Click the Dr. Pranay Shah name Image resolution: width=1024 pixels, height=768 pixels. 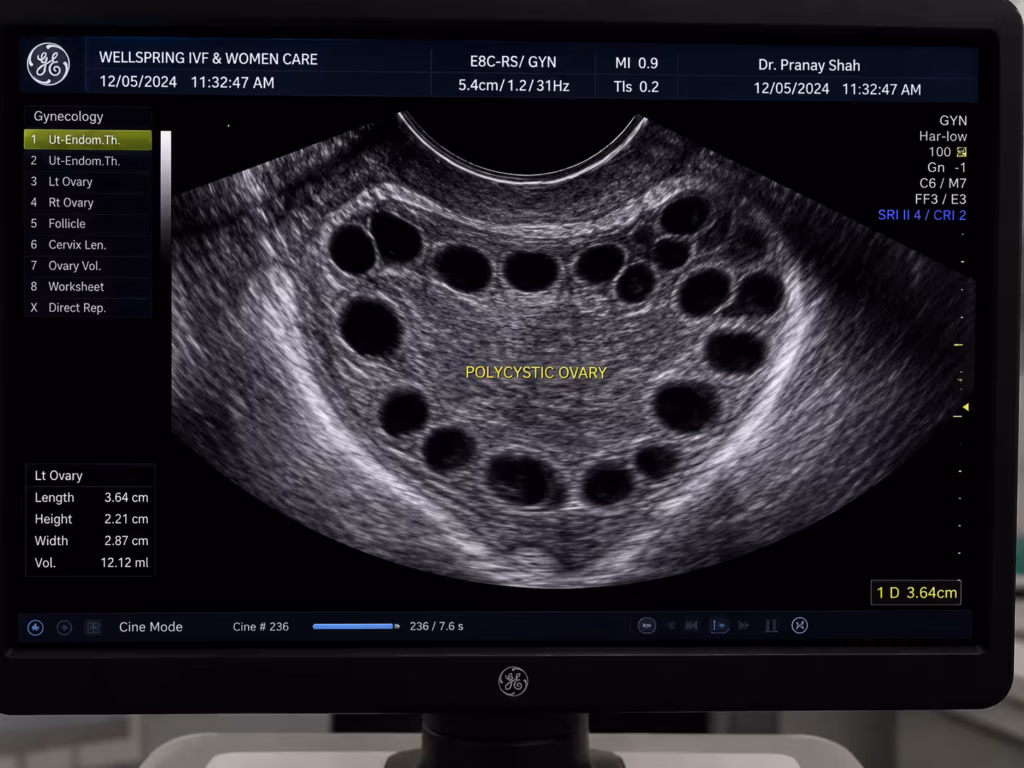coord(808,65)
